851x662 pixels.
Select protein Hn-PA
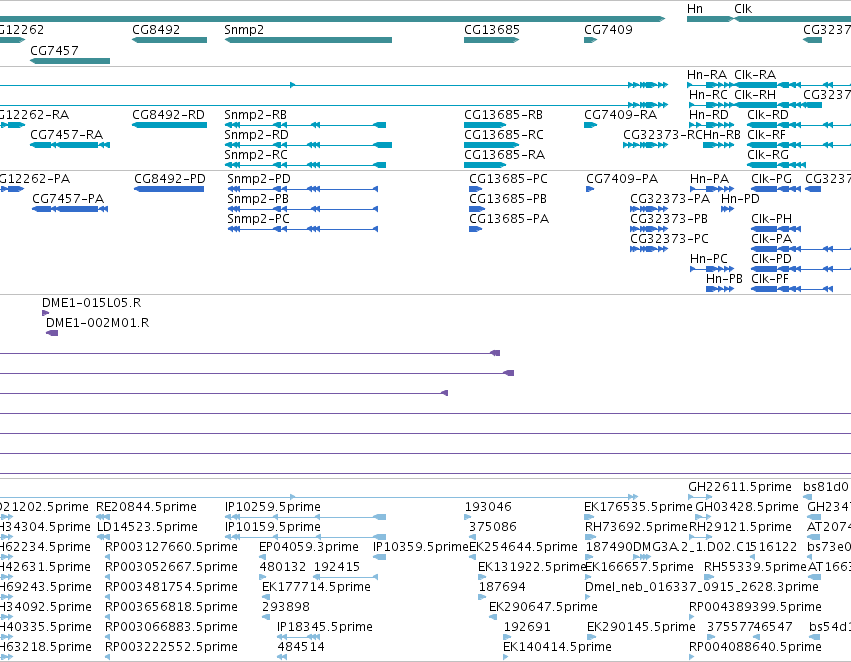point(709,179)
